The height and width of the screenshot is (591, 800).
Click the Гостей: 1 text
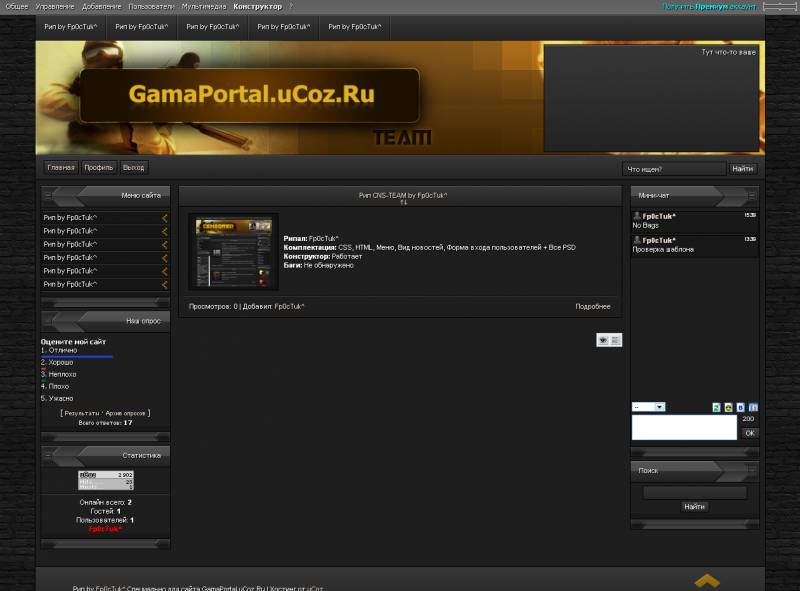click(x=106, y=511)
